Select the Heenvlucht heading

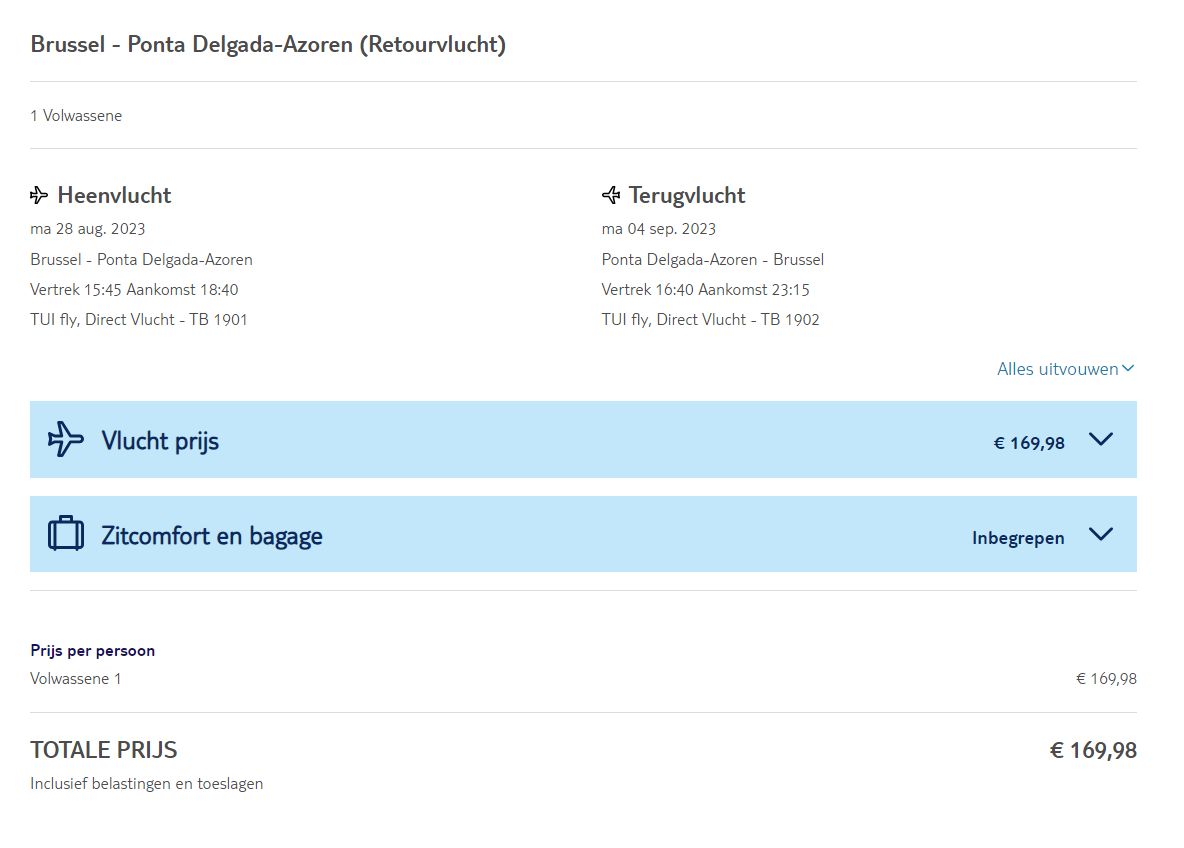[114, 195]
